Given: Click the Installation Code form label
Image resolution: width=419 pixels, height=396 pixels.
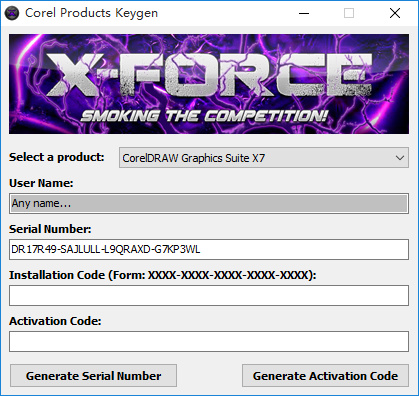Looking at the screenshot, I should point(163,275).
